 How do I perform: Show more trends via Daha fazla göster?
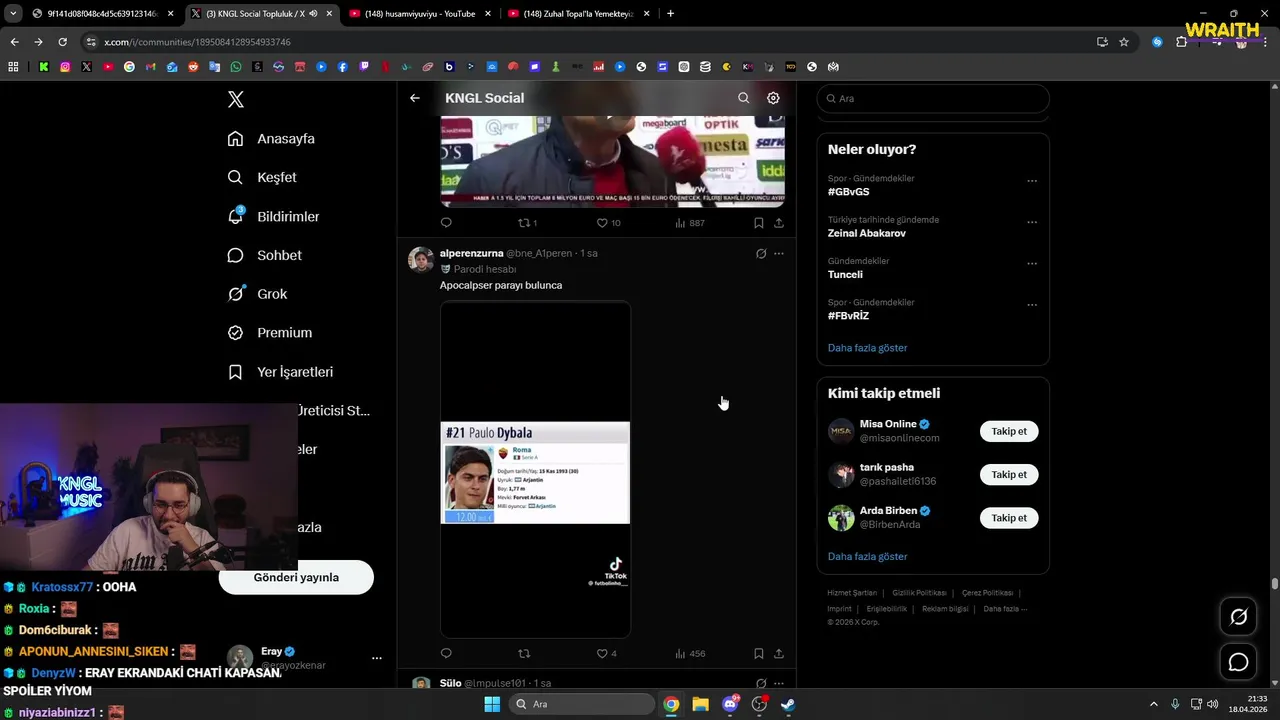867,347
